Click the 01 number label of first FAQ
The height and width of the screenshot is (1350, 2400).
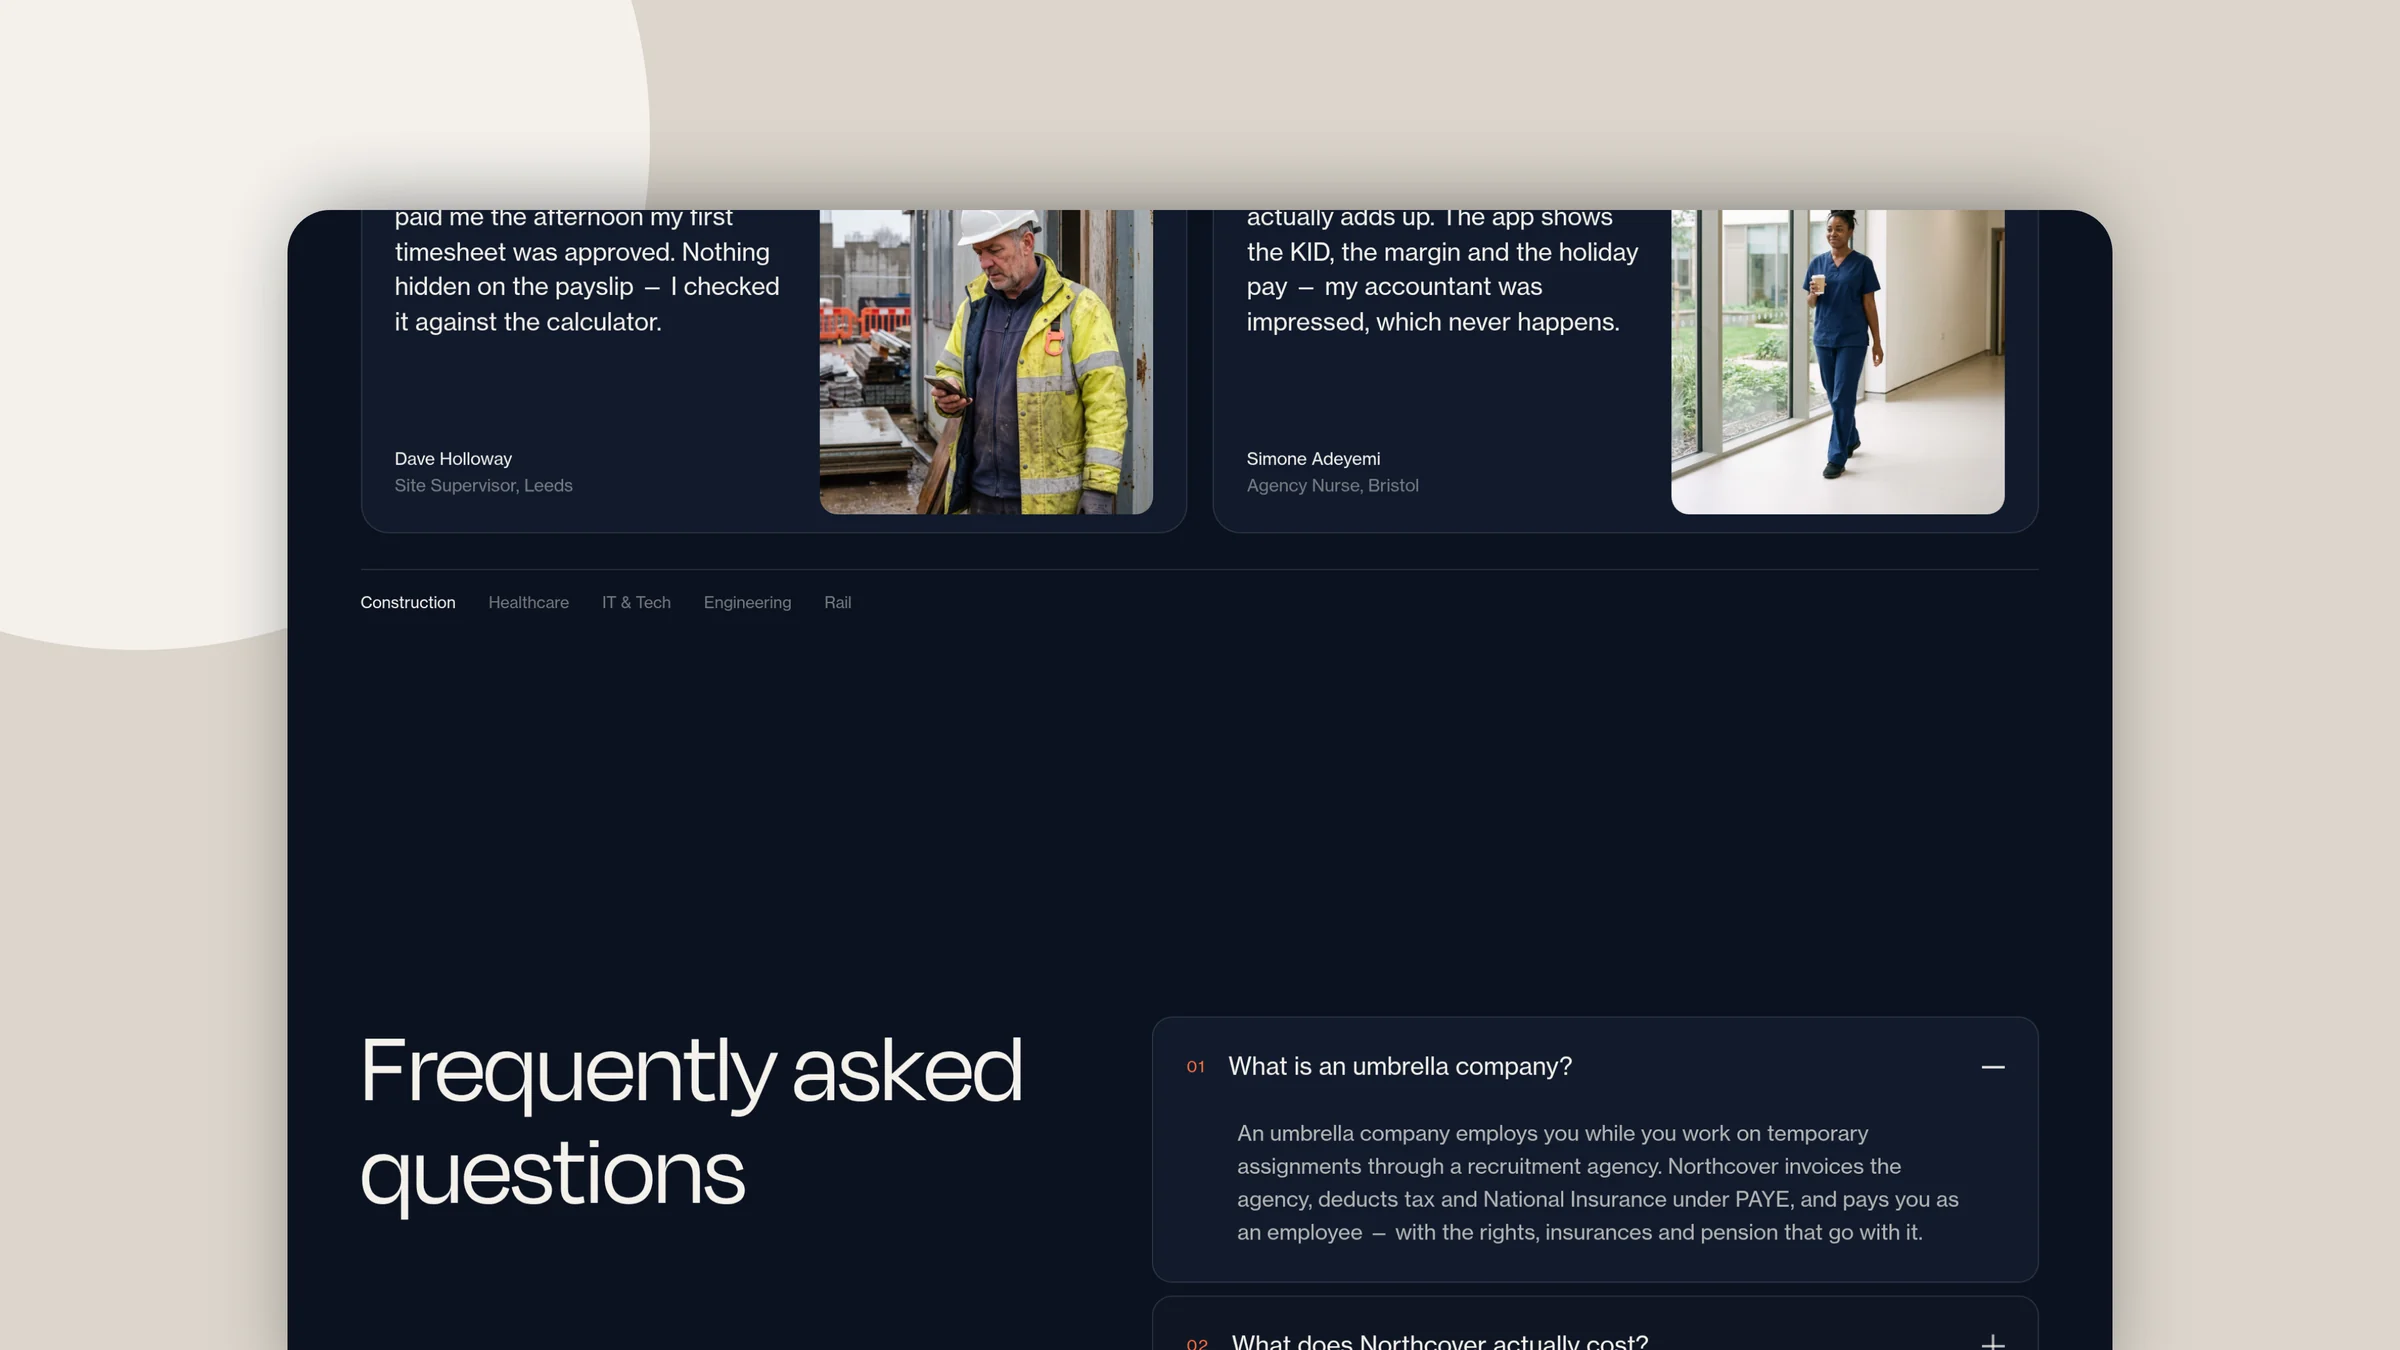tap(1195, 1067)
